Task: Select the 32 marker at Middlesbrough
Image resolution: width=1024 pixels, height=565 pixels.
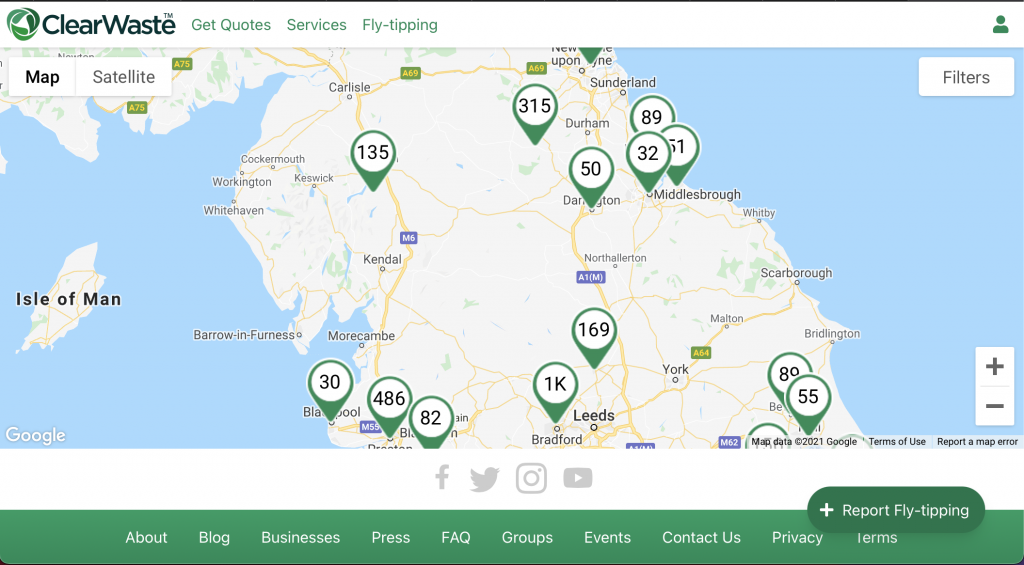Action: pyautogui.click(x=647, y=161)
